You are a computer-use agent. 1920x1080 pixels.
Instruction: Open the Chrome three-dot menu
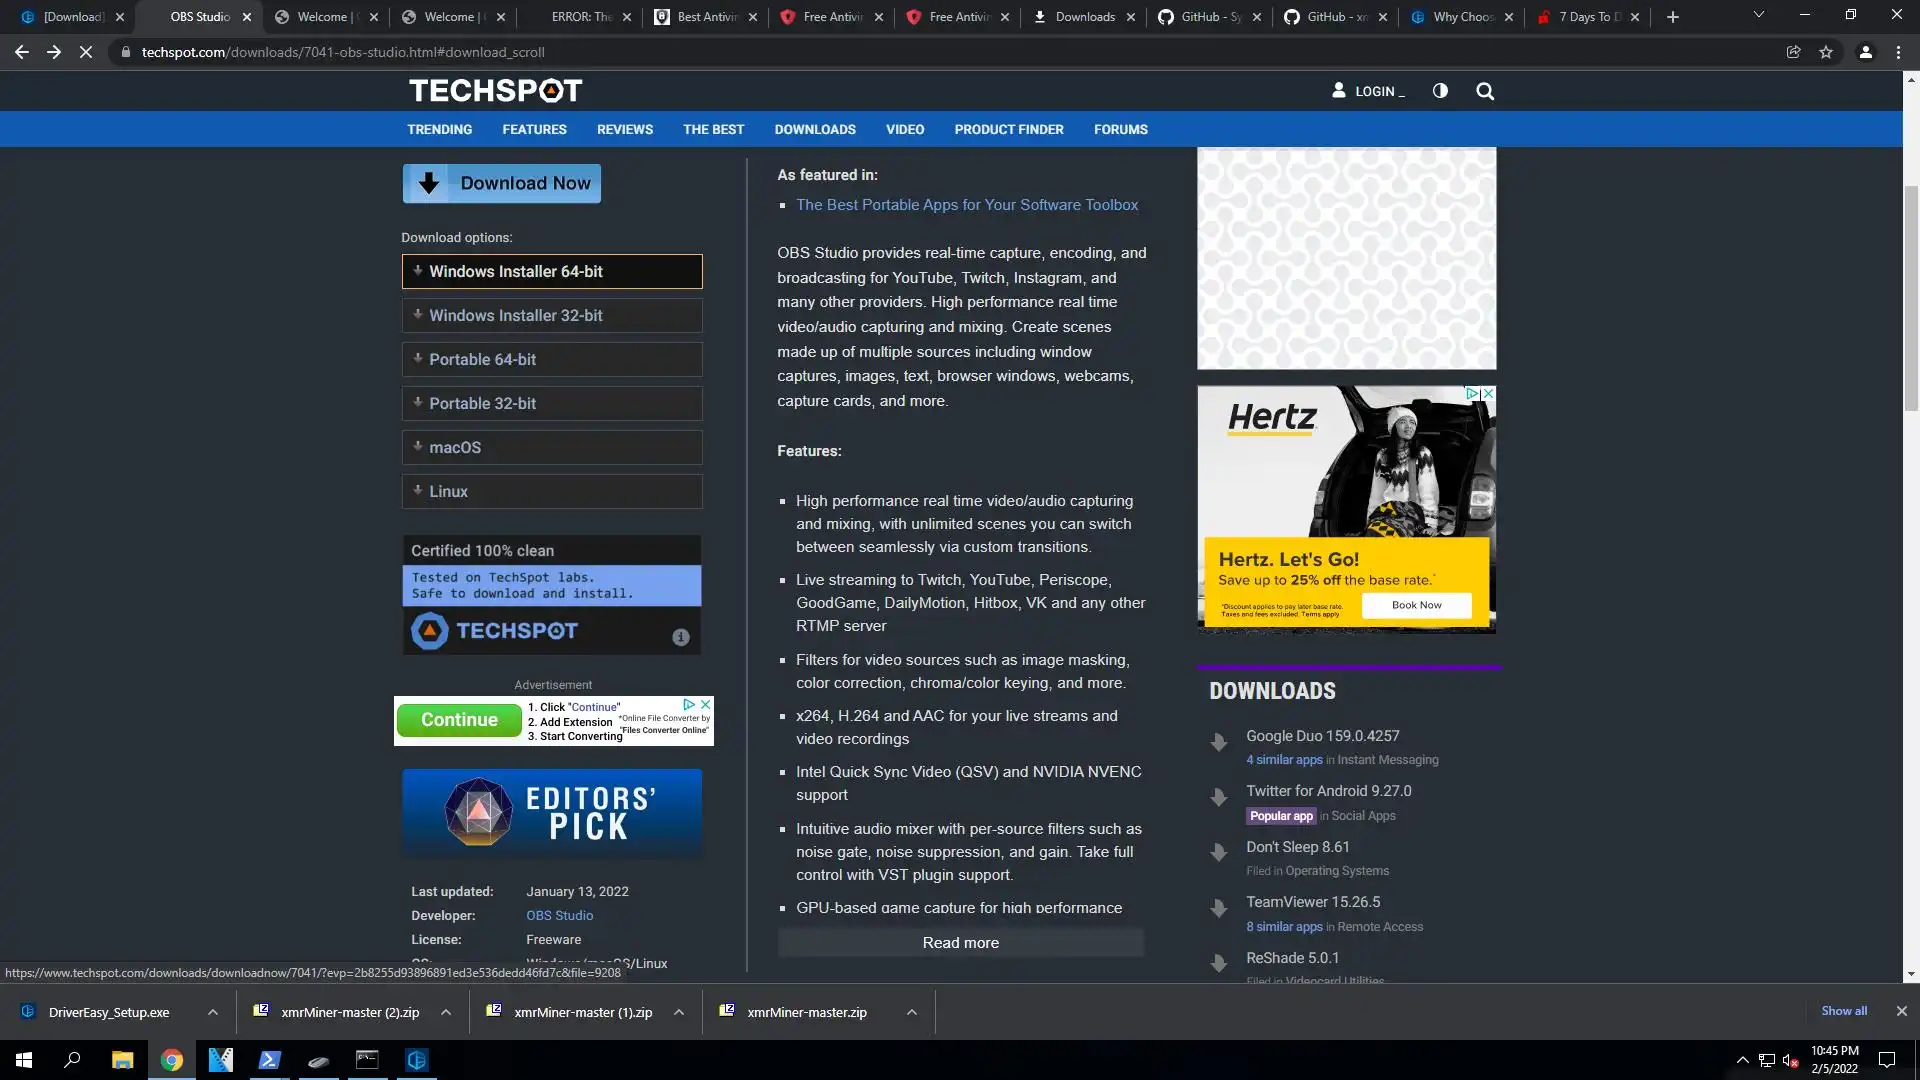click(x=1898, y=52)
